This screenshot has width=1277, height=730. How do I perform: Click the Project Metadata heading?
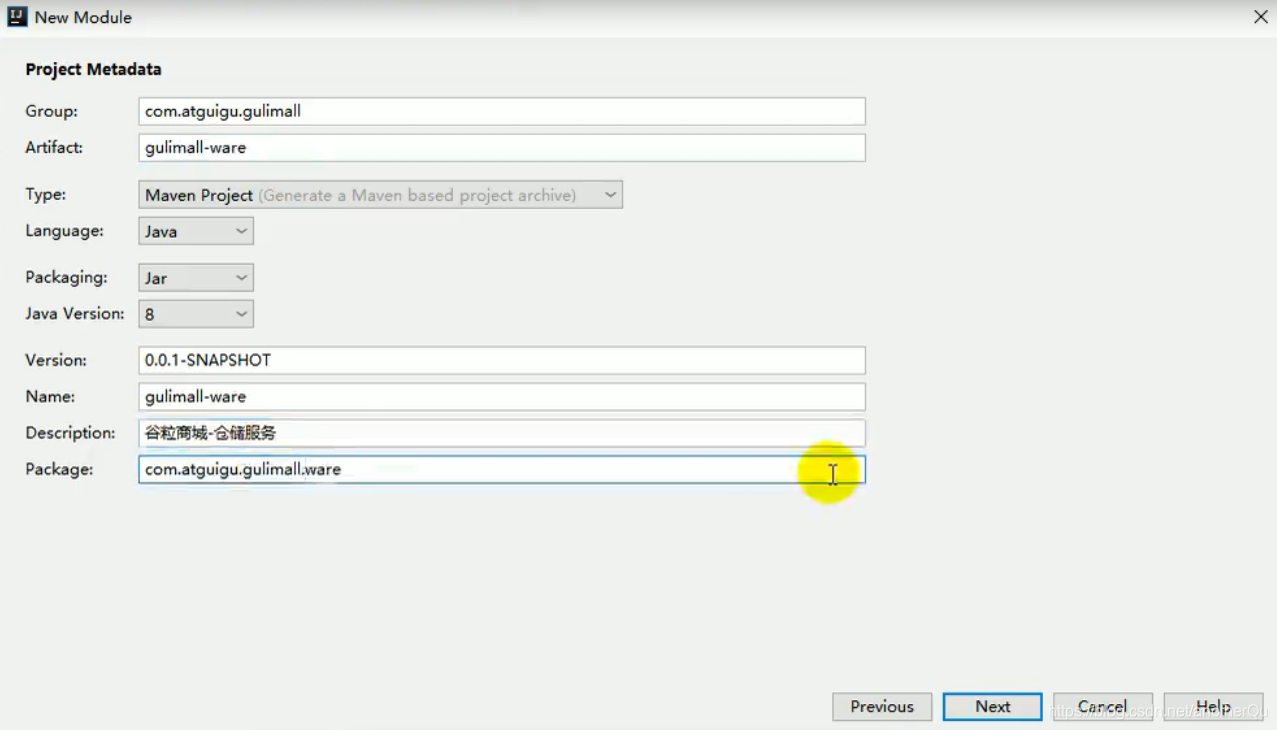(93, 69)
